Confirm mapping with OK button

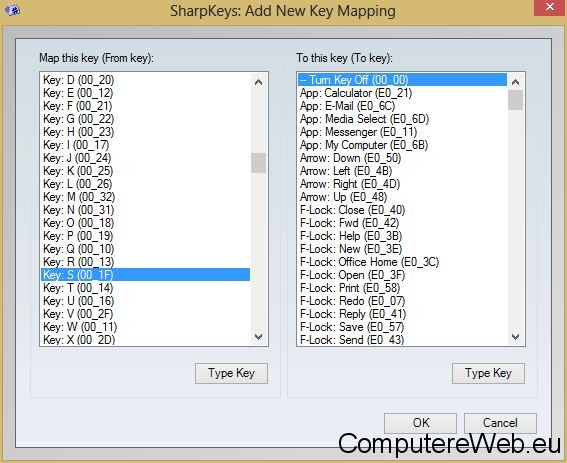coord(420,423)
